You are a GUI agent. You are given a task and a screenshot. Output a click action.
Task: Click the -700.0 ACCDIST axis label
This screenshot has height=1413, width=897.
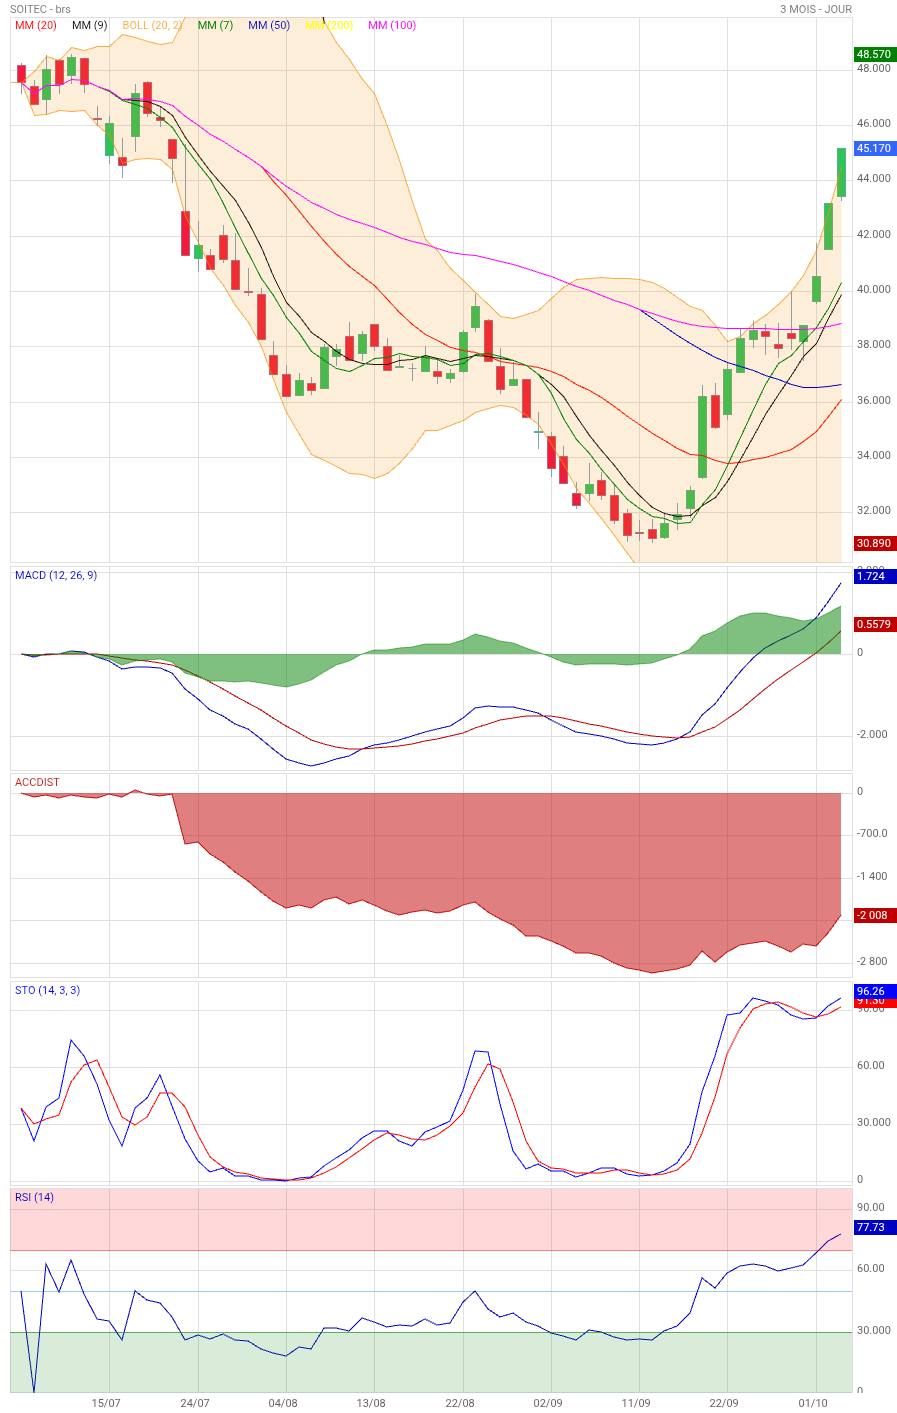[x=872, y=834]
